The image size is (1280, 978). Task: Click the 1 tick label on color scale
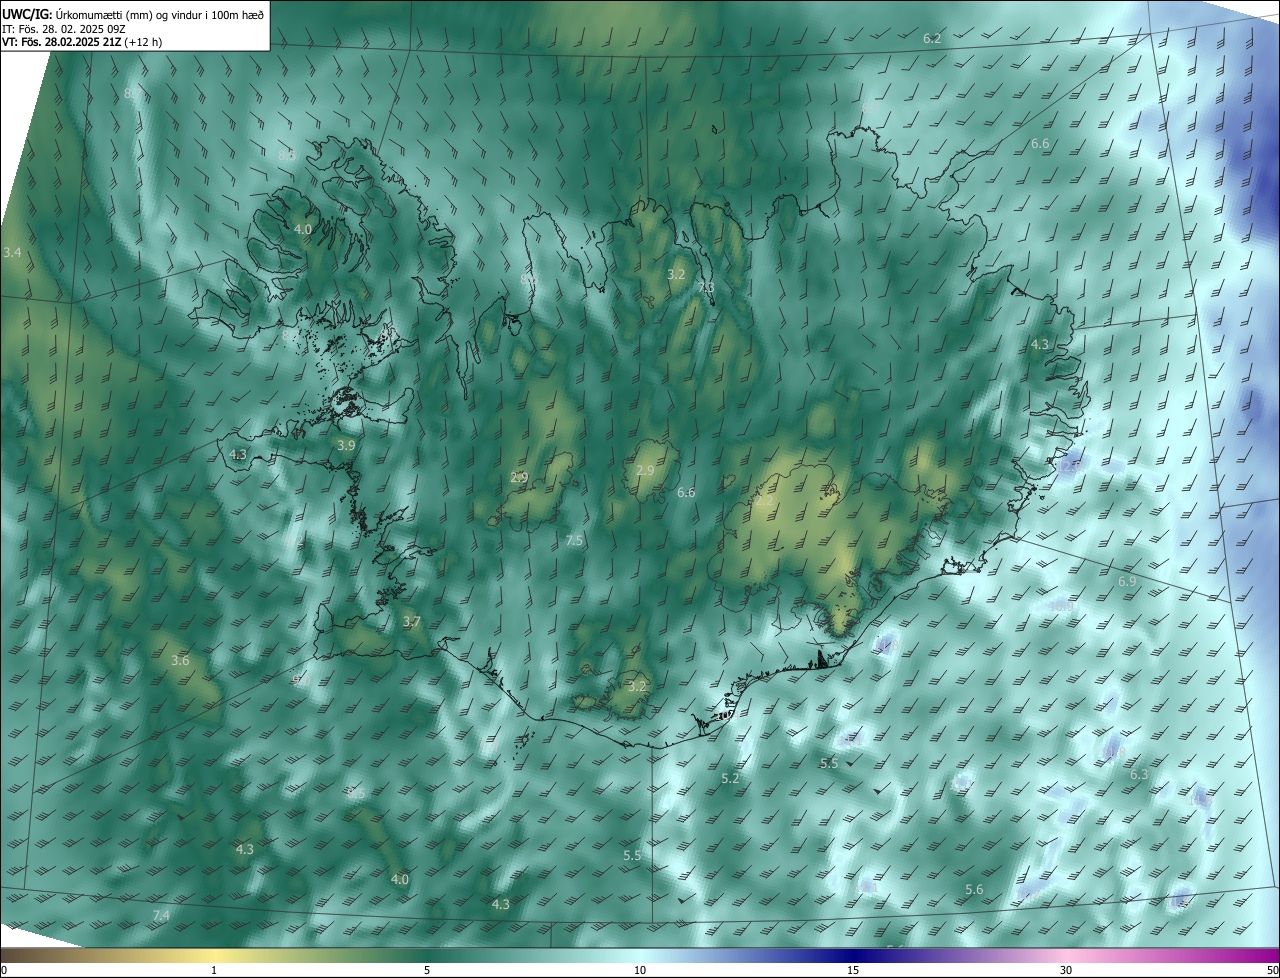(x=214, y=970)
